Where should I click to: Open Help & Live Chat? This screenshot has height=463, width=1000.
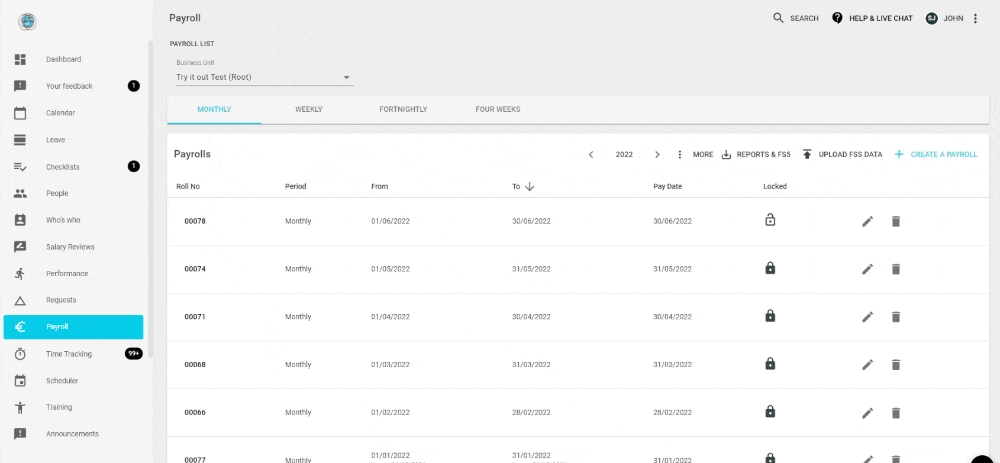click(872, 18)
